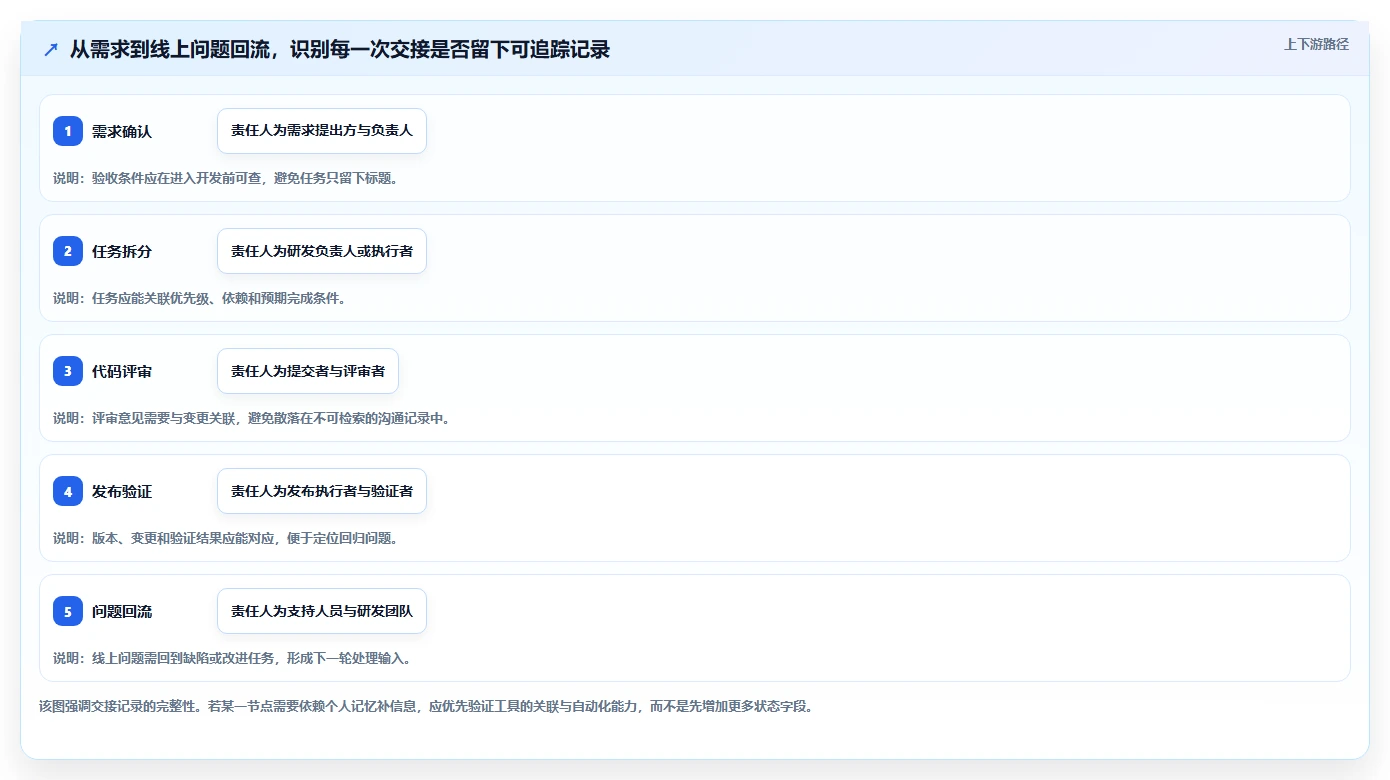This screenshot has width=1390, height=780.
Task: Select the 代码评审 step title
Action: 122,371
